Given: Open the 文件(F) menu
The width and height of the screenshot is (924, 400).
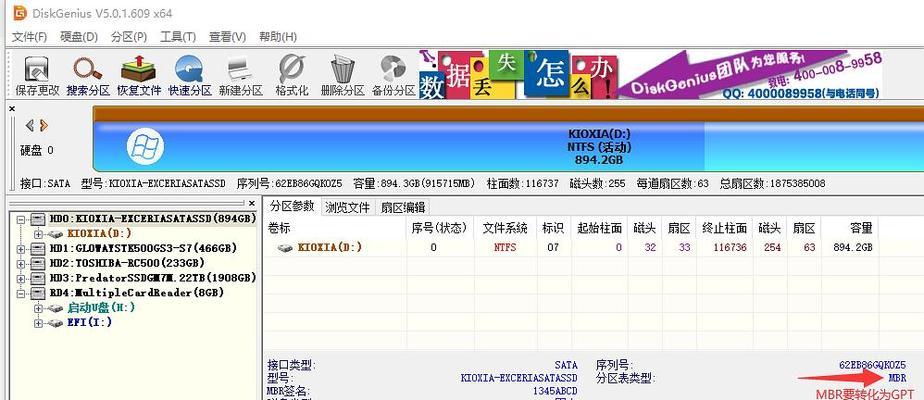Looking at the screenshot, I should click(x=29, y=37).
